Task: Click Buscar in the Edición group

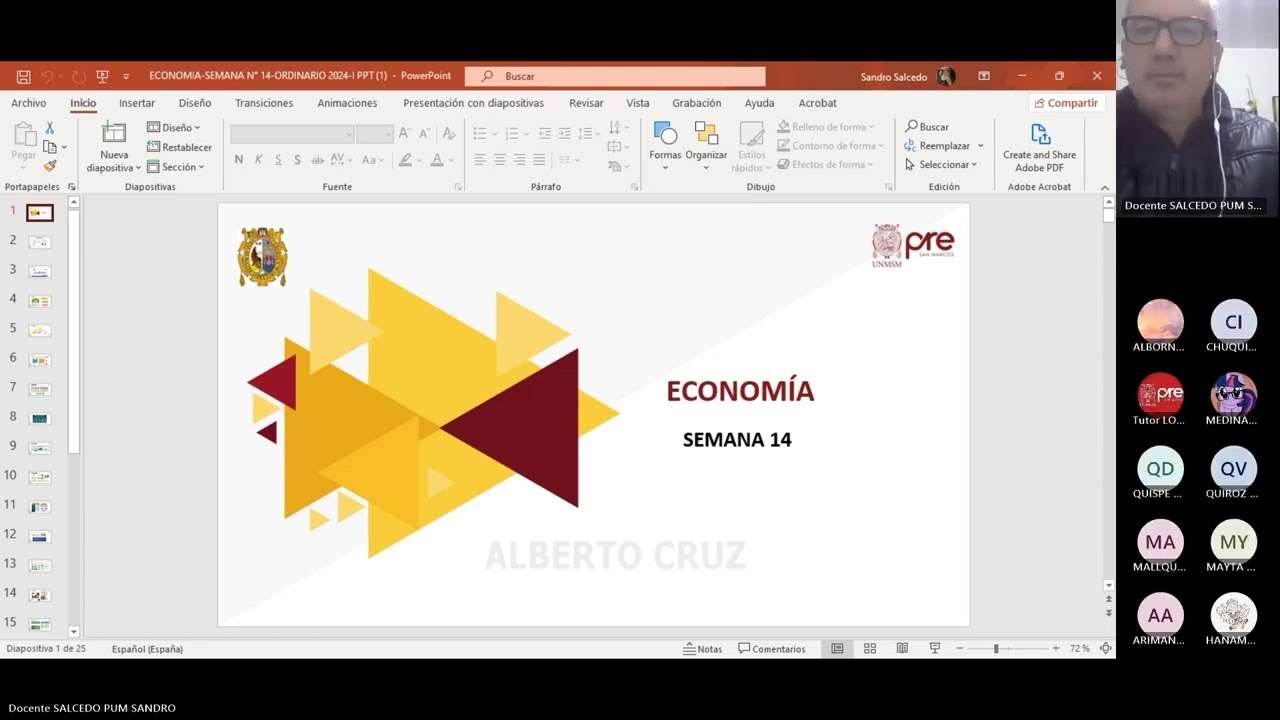Action: point(927,127)
